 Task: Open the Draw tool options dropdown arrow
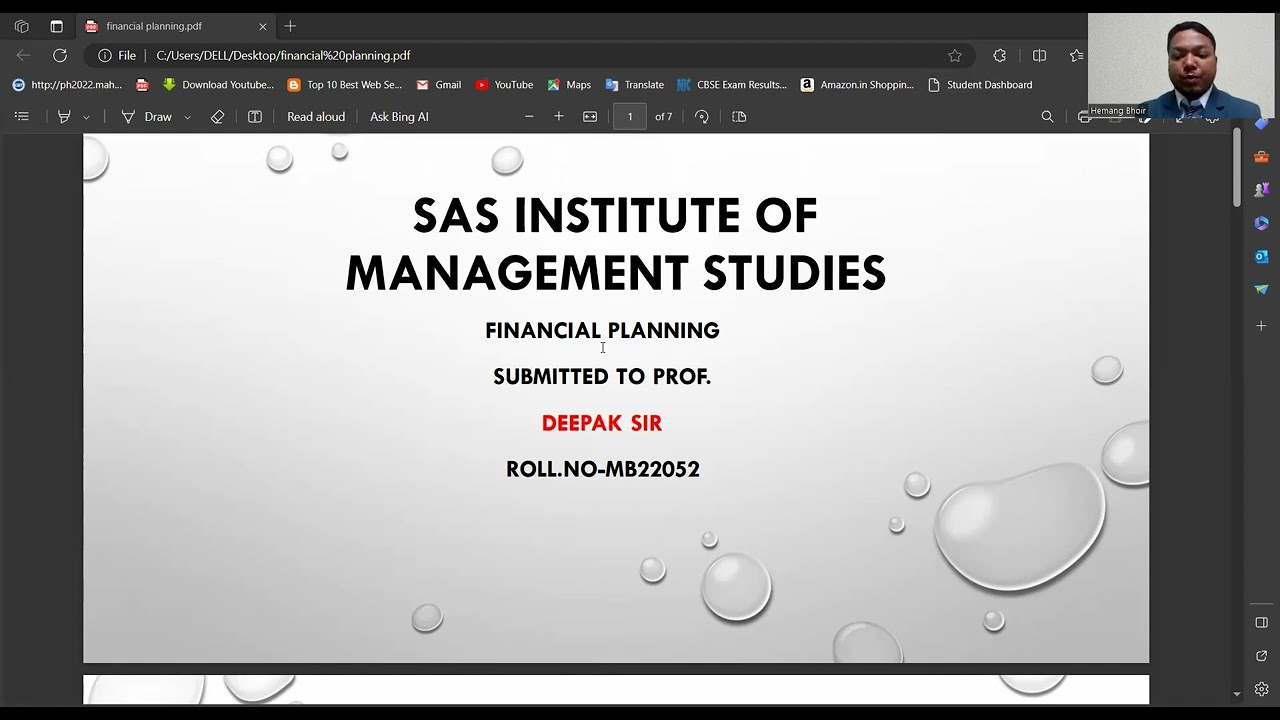(187, 117)
